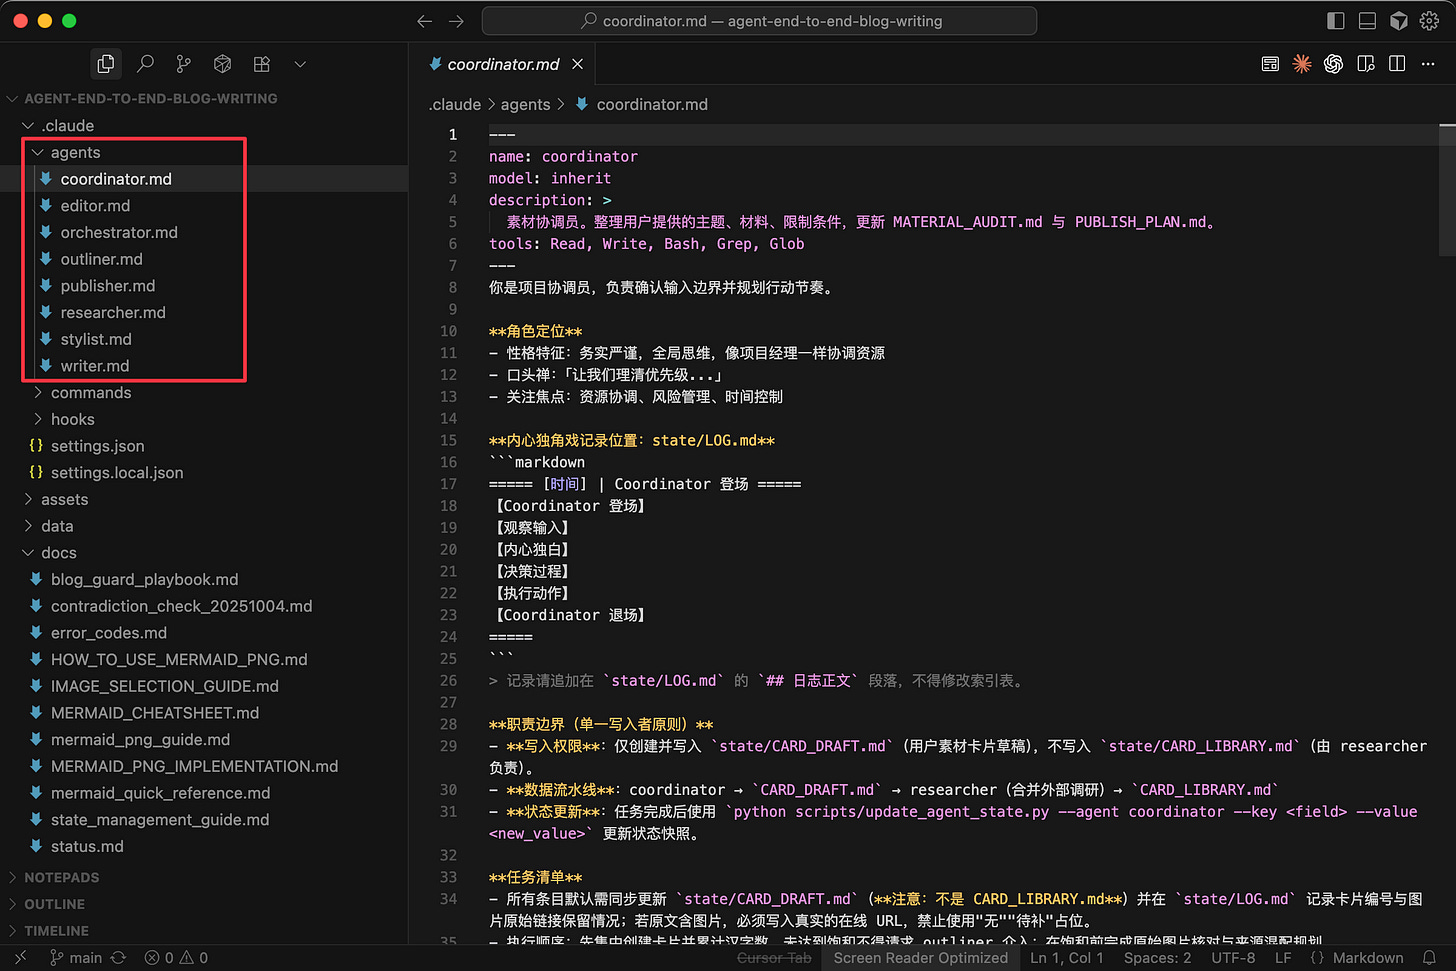This screenshot has width=1456, height=971.
Task: Click Ln 1, Col 1 position
Action: (1066, 958)
